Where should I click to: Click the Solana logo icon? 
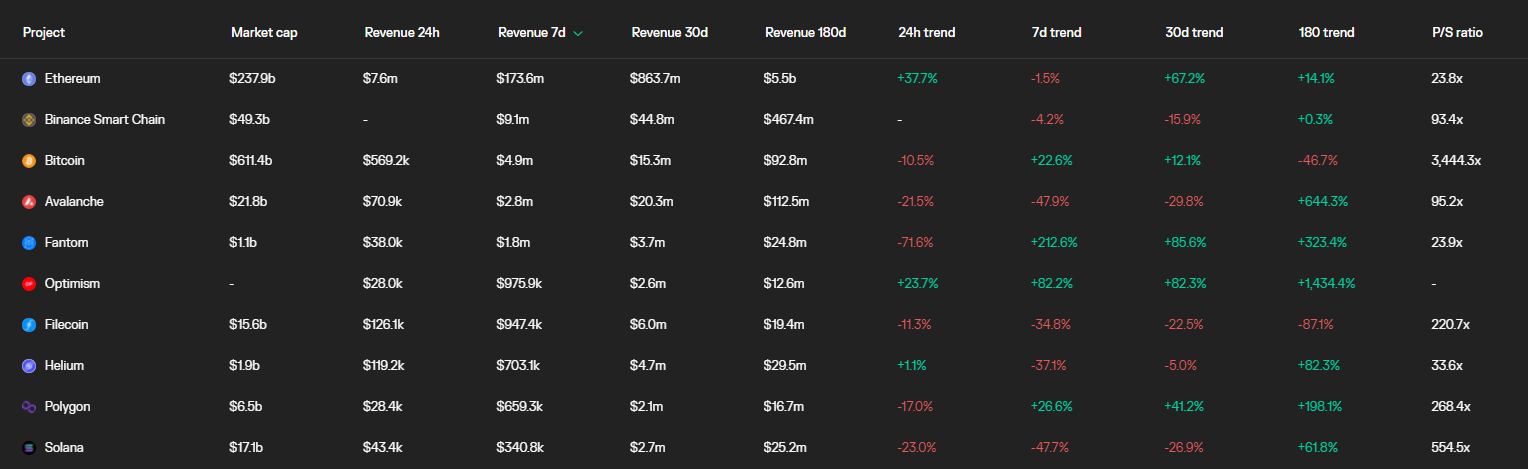[29, 448]
